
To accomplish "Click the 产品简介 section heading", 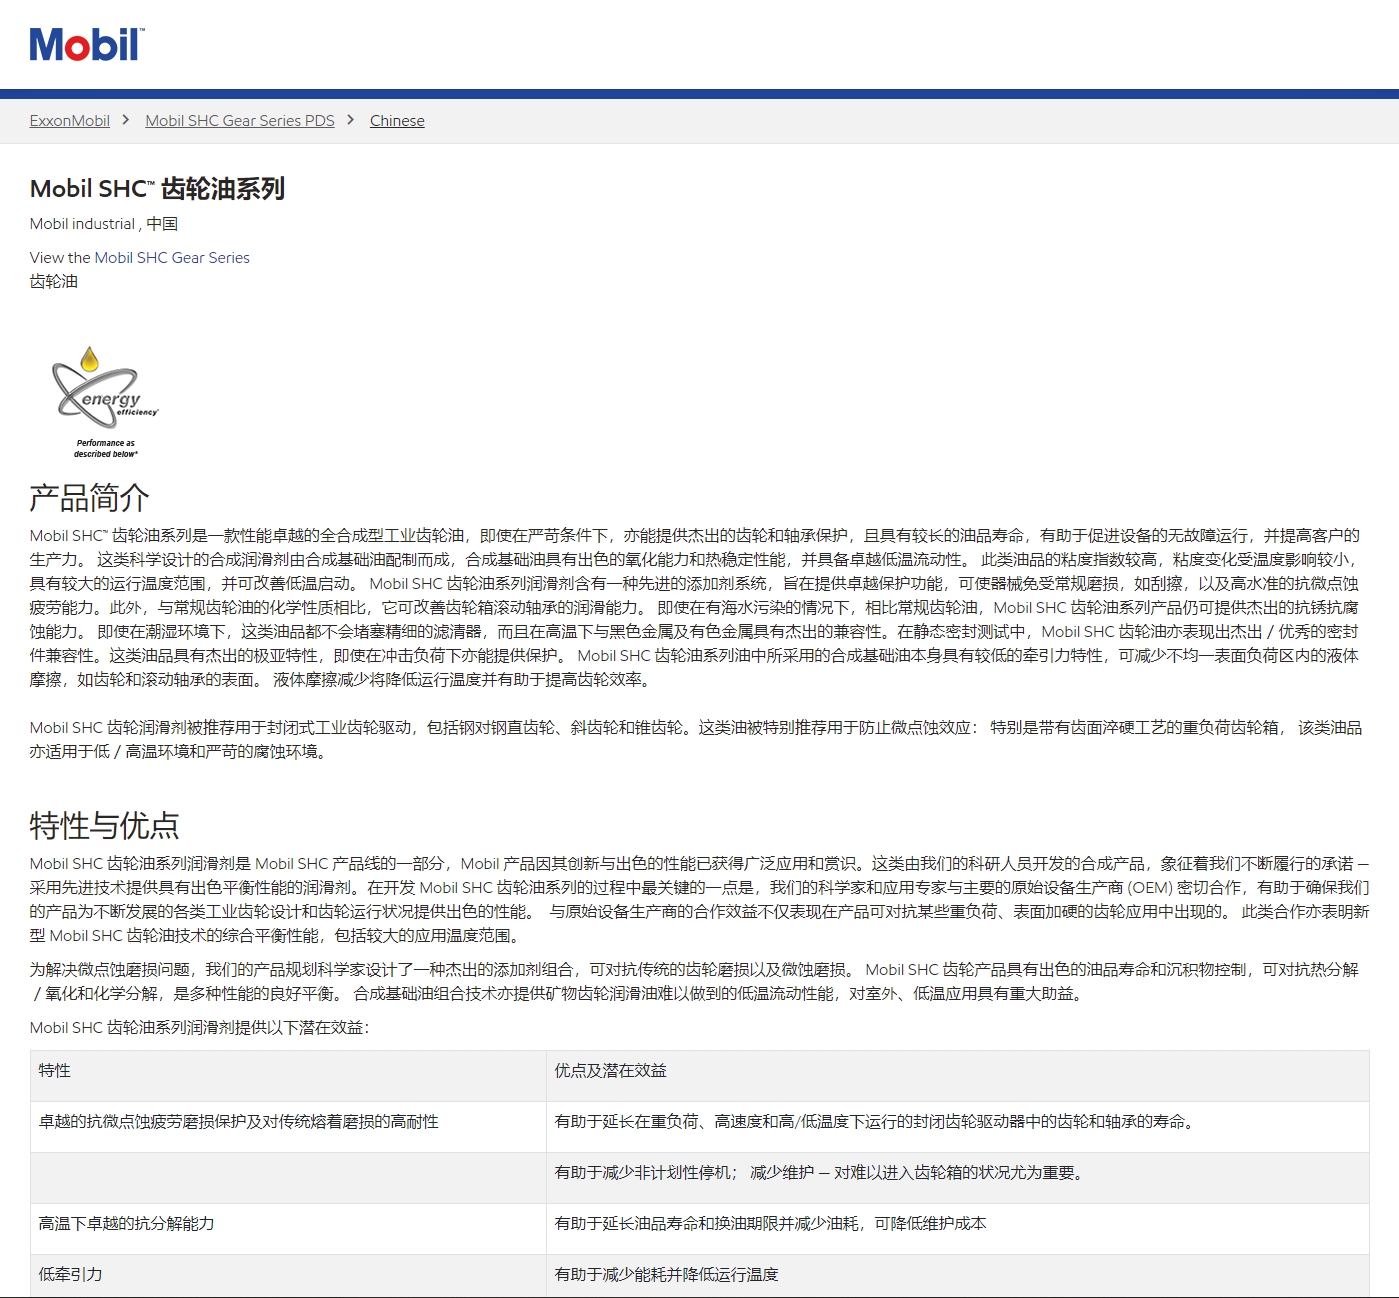I will tap(90, 498).
